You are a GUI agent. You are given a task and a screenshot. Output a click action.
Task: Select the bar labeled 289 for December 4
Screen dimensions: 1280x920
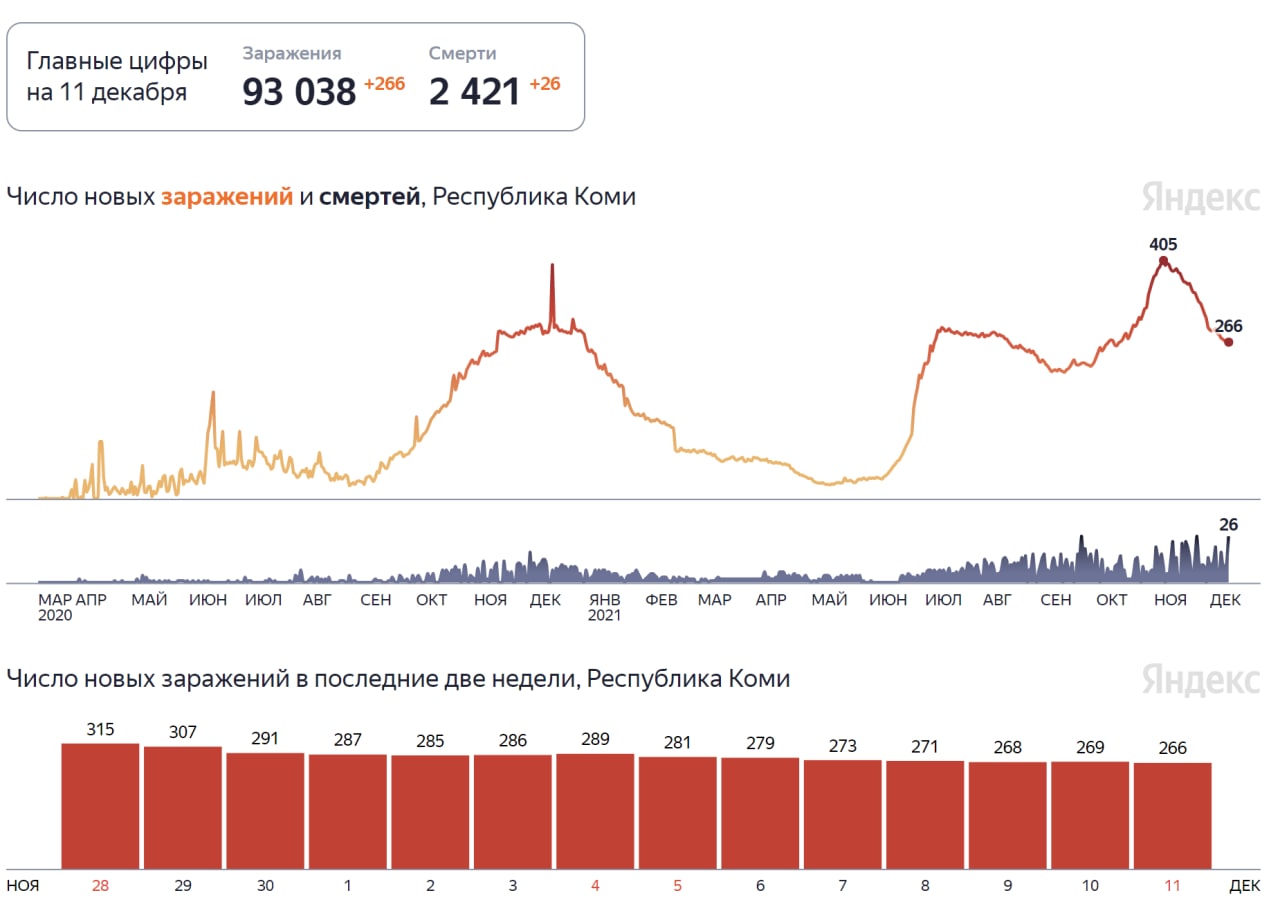pos(595,811)
